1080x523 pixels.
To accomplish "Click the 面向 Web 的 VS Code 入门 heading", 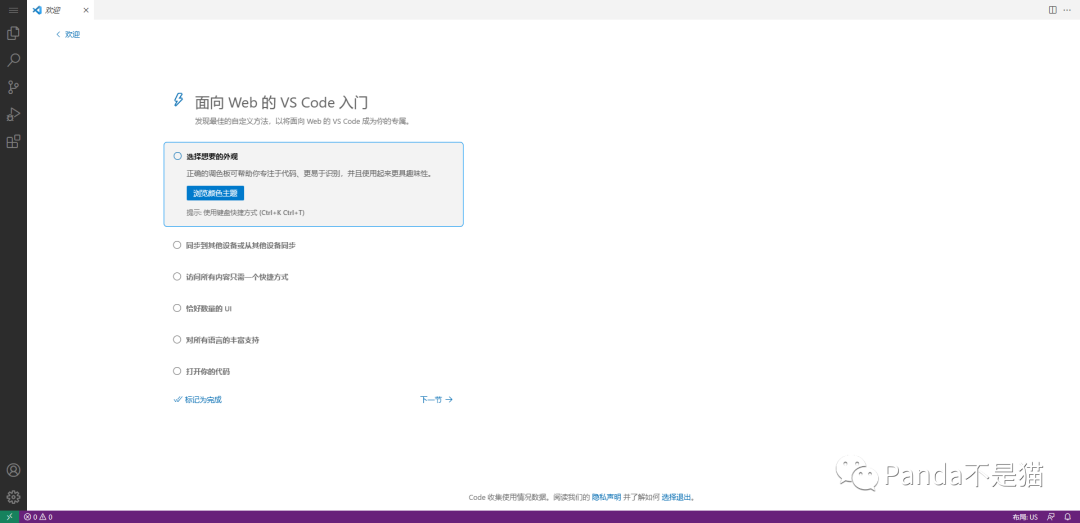I will click(282, 102).
